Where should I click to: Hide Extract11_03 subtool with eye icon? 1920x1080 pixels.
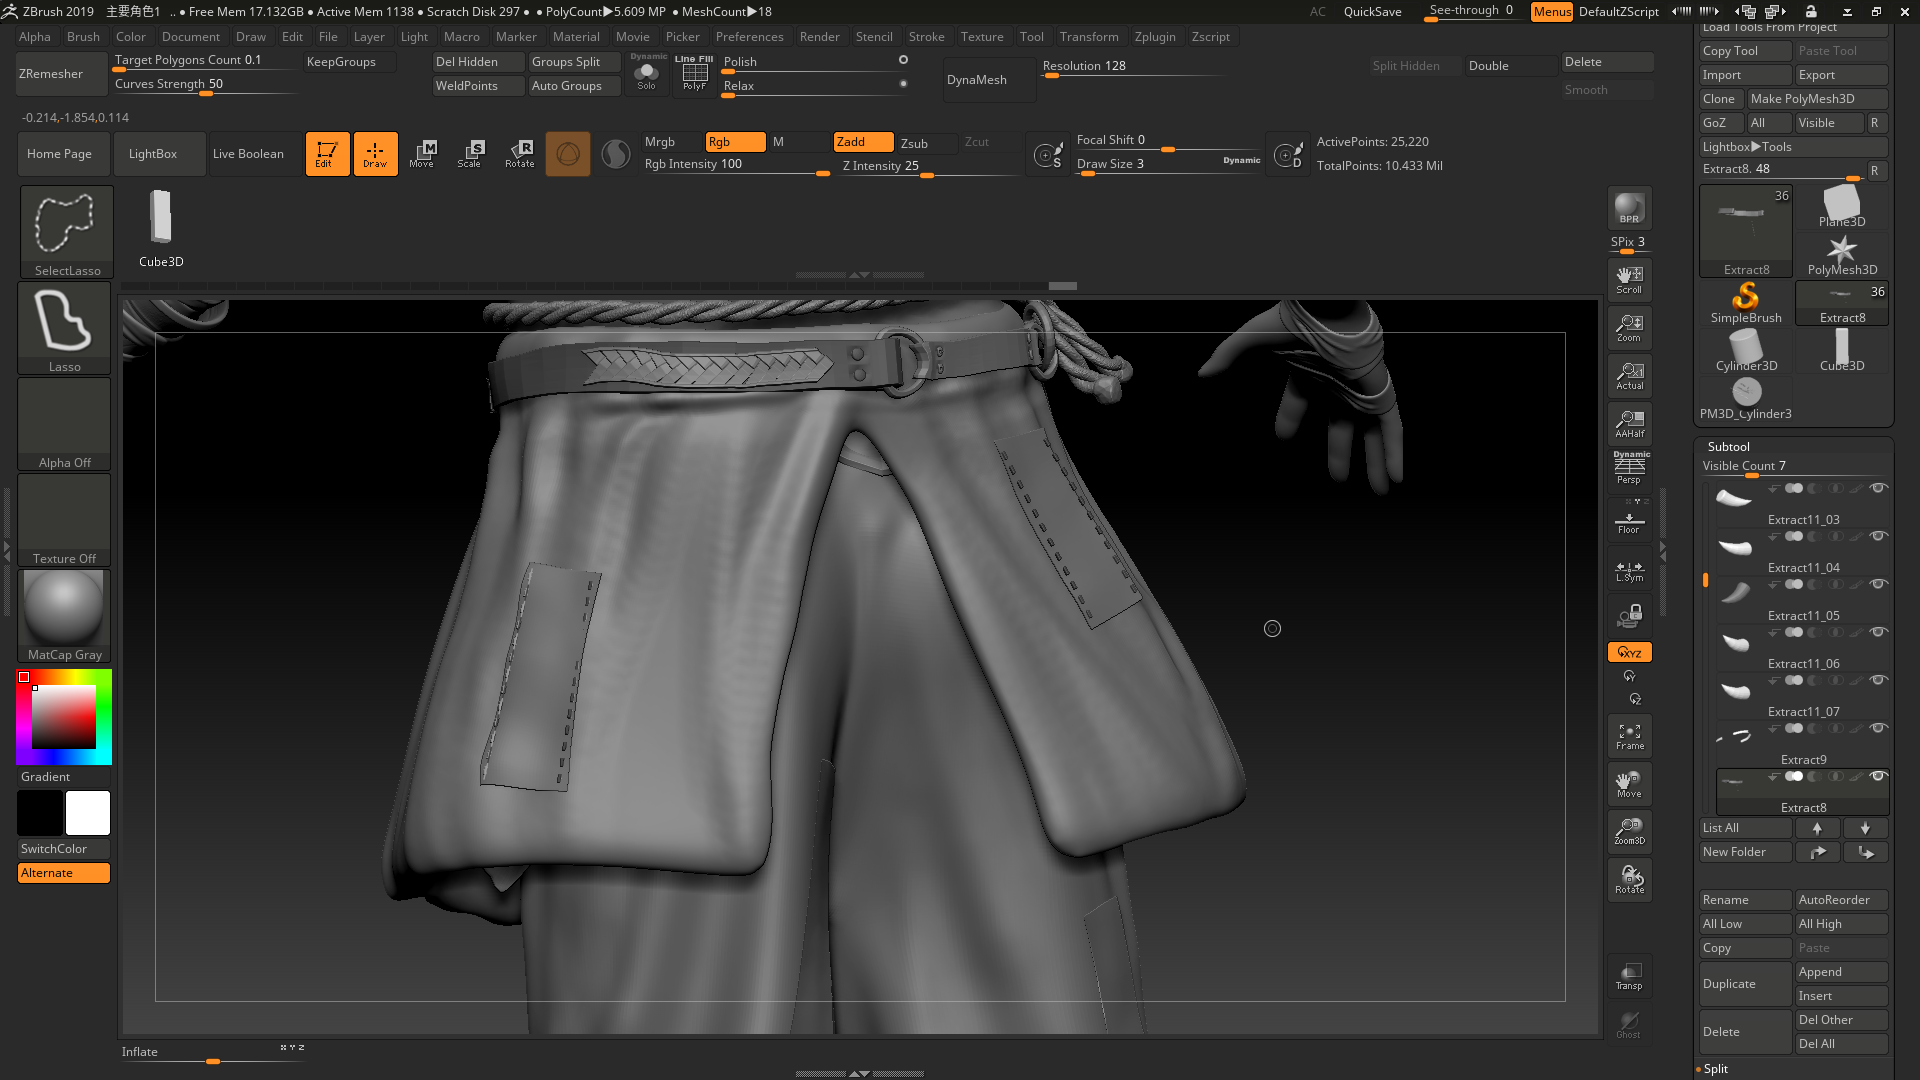1878,488
